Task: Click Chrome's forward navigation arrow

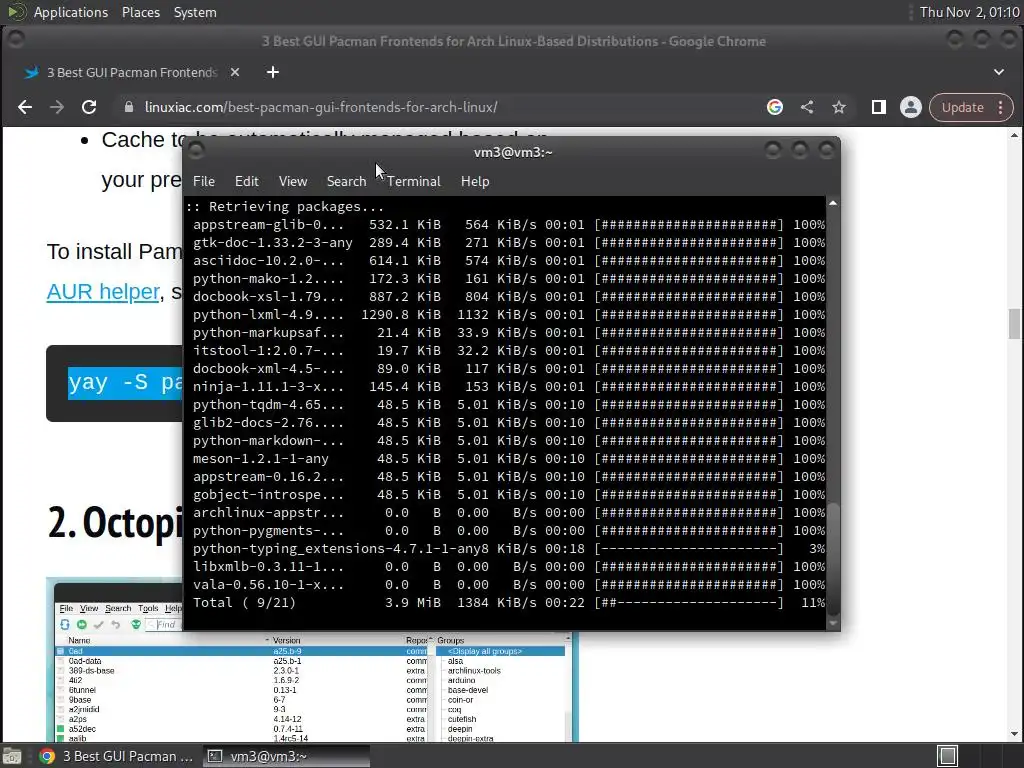Action: click(57, 107)
